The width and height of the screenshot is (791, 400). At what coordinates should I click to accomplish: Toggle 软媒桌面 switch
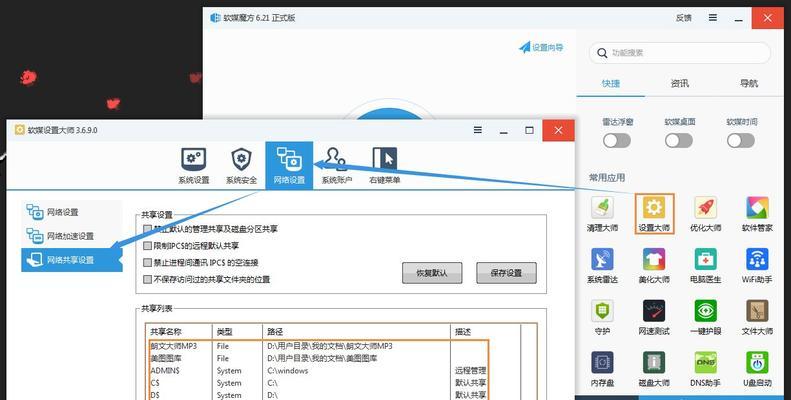679,141
